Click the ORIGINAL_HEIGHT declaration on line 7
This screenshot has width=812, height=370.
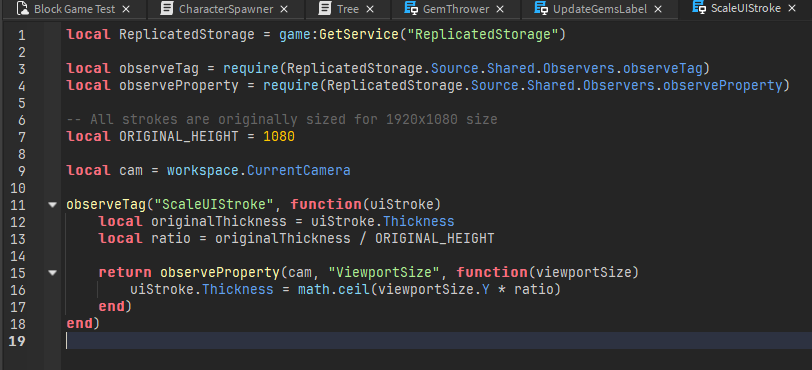point(179,137)
